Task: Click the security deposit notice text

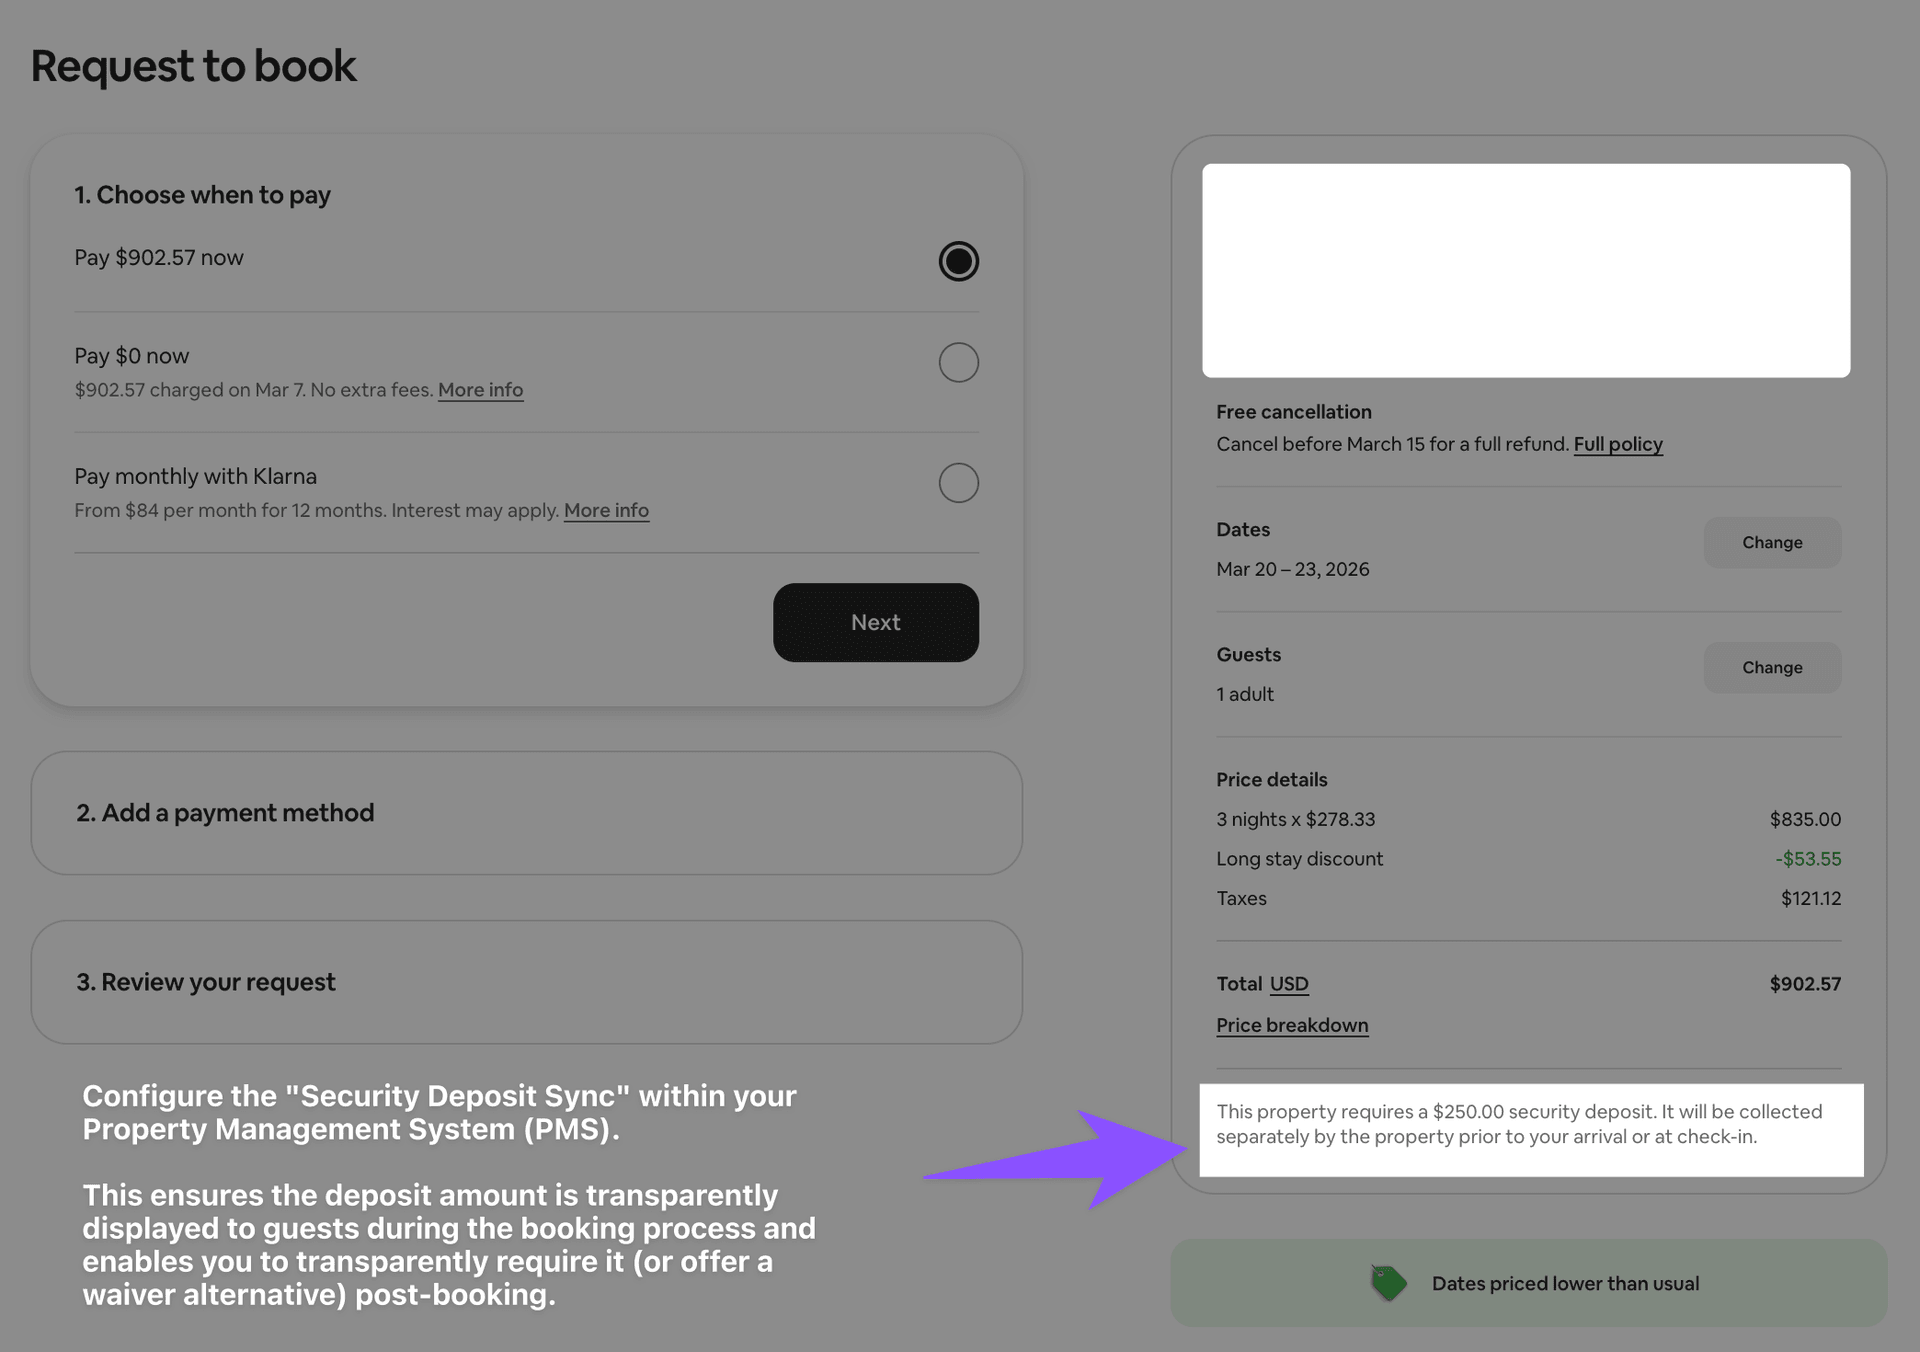Action: (1518, 1124)
